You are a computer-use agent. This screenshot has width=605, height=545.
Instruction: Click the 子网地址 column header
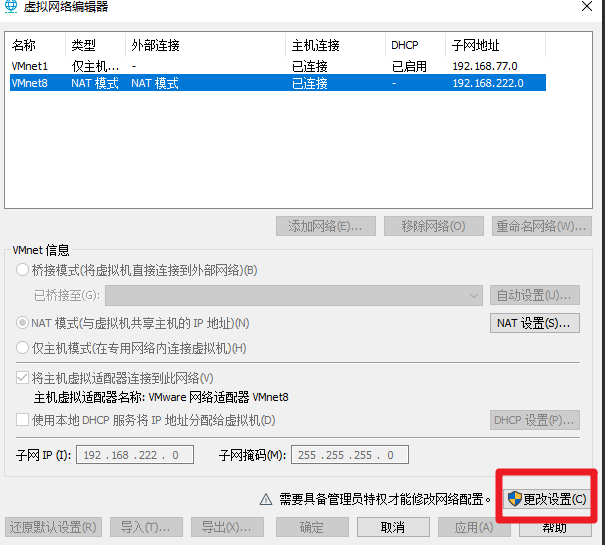(495, 45)
